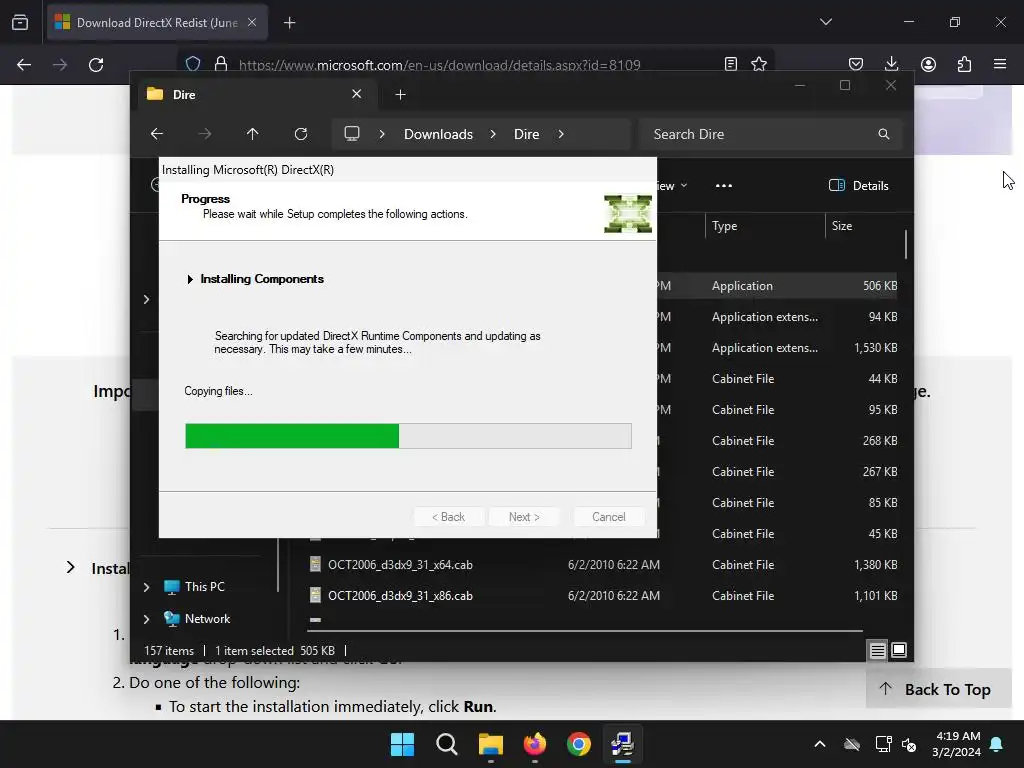The height and width of the screenshot is (768, 1024).
Task: Close the Dire Explorer tab
Action: pos(357,94)
